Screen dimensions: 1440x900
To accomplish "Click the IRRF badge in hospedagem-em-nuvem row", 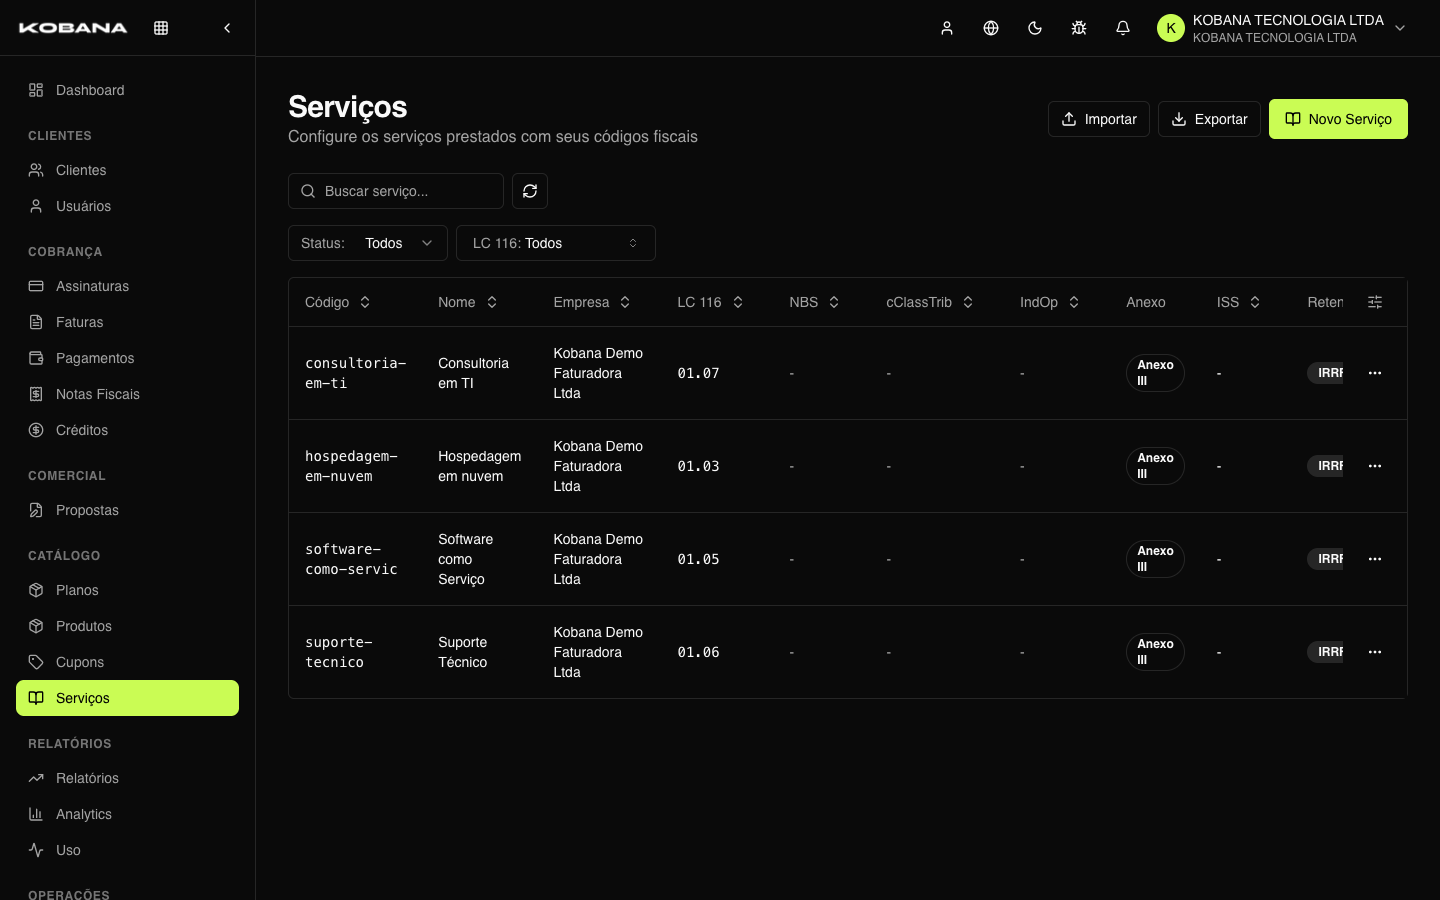I will (x=1325, y=466).
